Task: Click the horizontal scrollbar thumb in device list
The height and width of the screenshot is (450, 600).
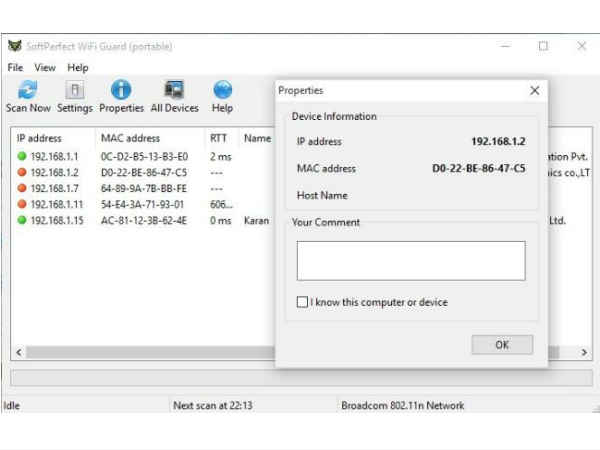Action: click(293, 352)
